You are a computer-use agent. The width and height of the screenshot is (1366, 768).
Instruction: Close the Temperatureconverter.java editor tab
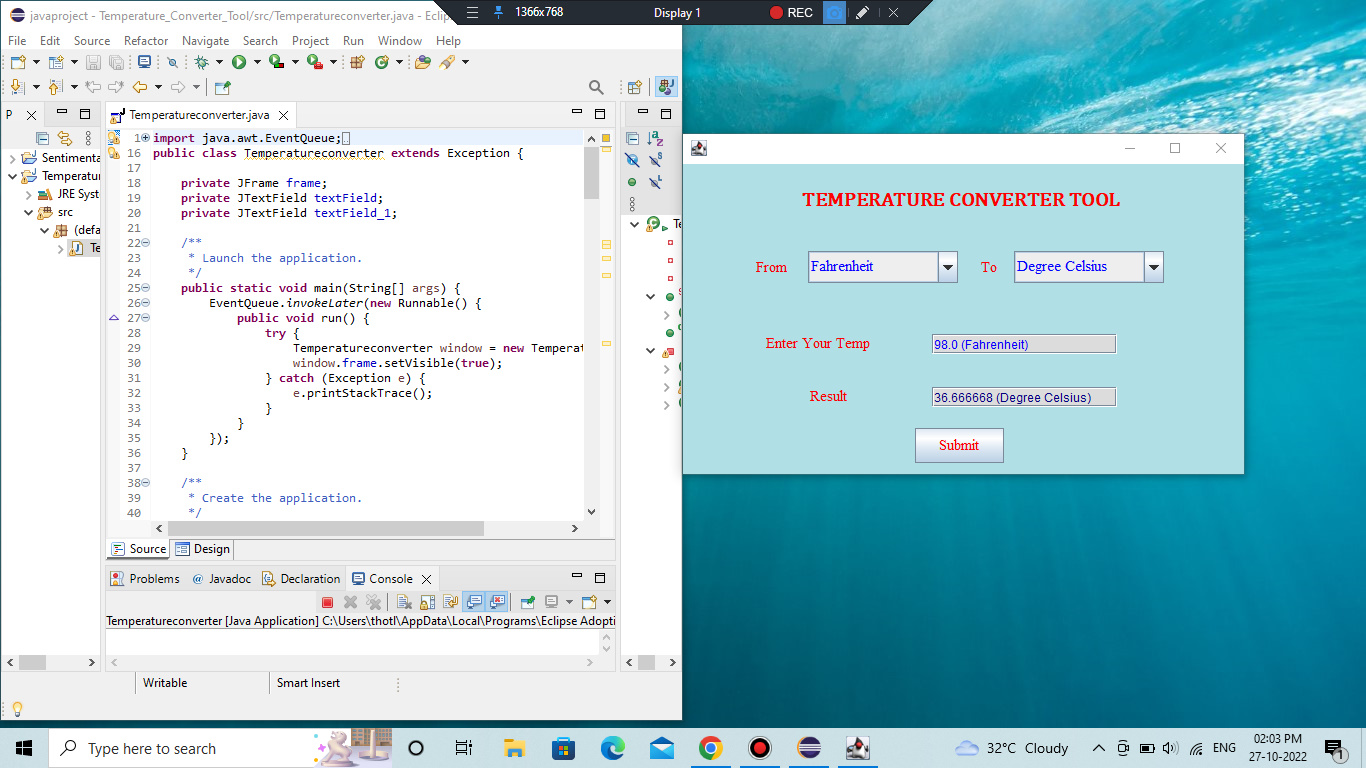point(283,115)
